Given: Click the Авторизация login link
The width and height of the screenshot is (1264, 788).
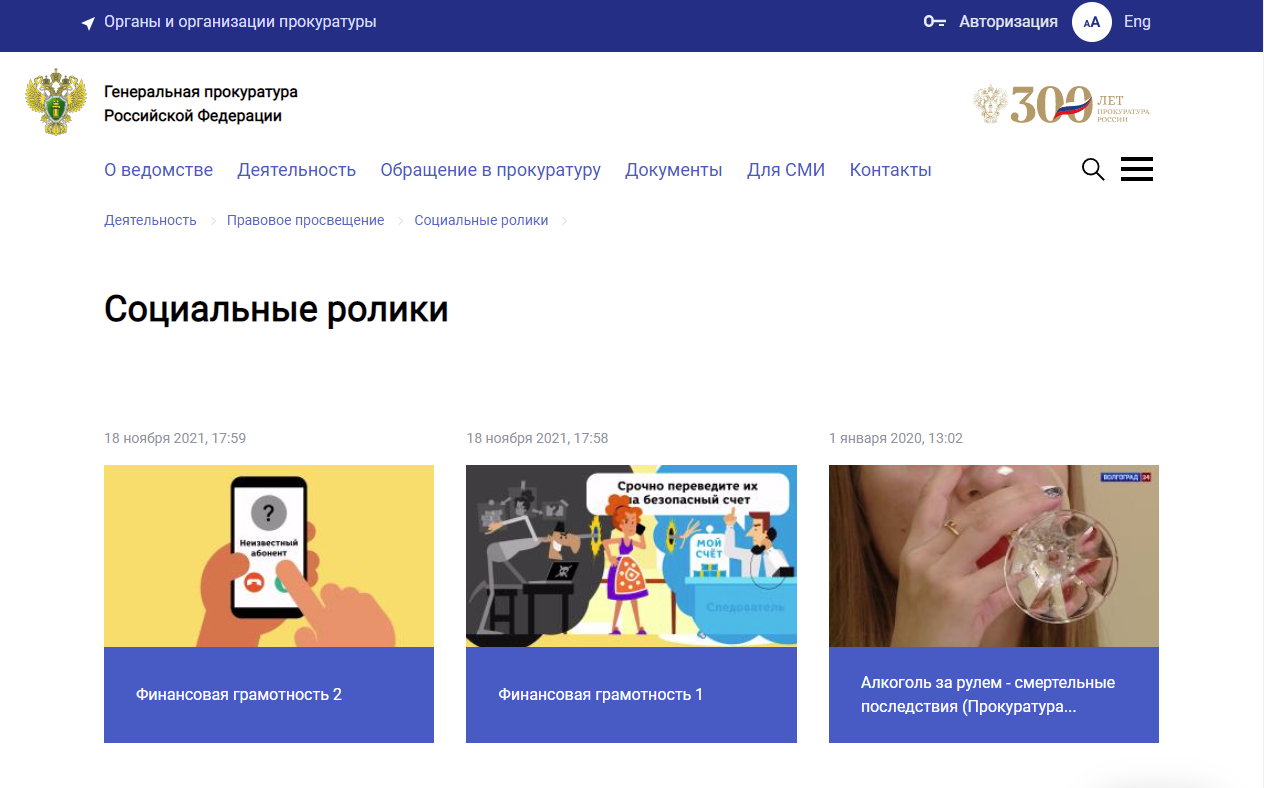Looking at the screenshot, I should coord(1008,22).
